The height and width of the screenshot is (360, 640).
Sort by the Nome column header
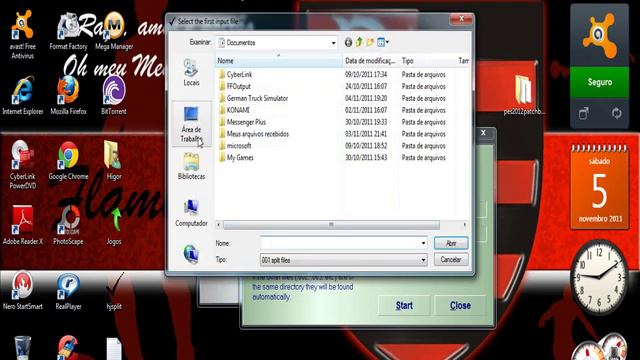tap(278, 61)
